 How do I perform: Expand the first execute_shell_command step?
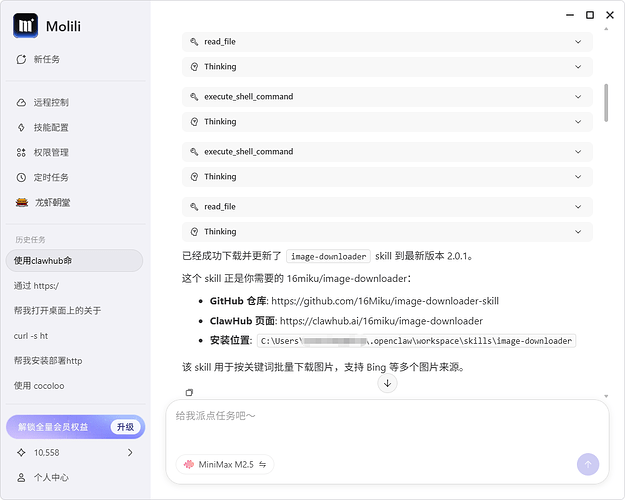click(387, 97)
